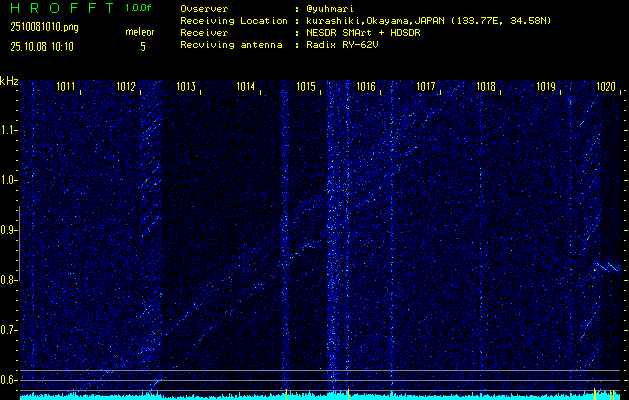Click the 0.9 kHz axis label
The image size is (629, 400).
tap(9, 230)
